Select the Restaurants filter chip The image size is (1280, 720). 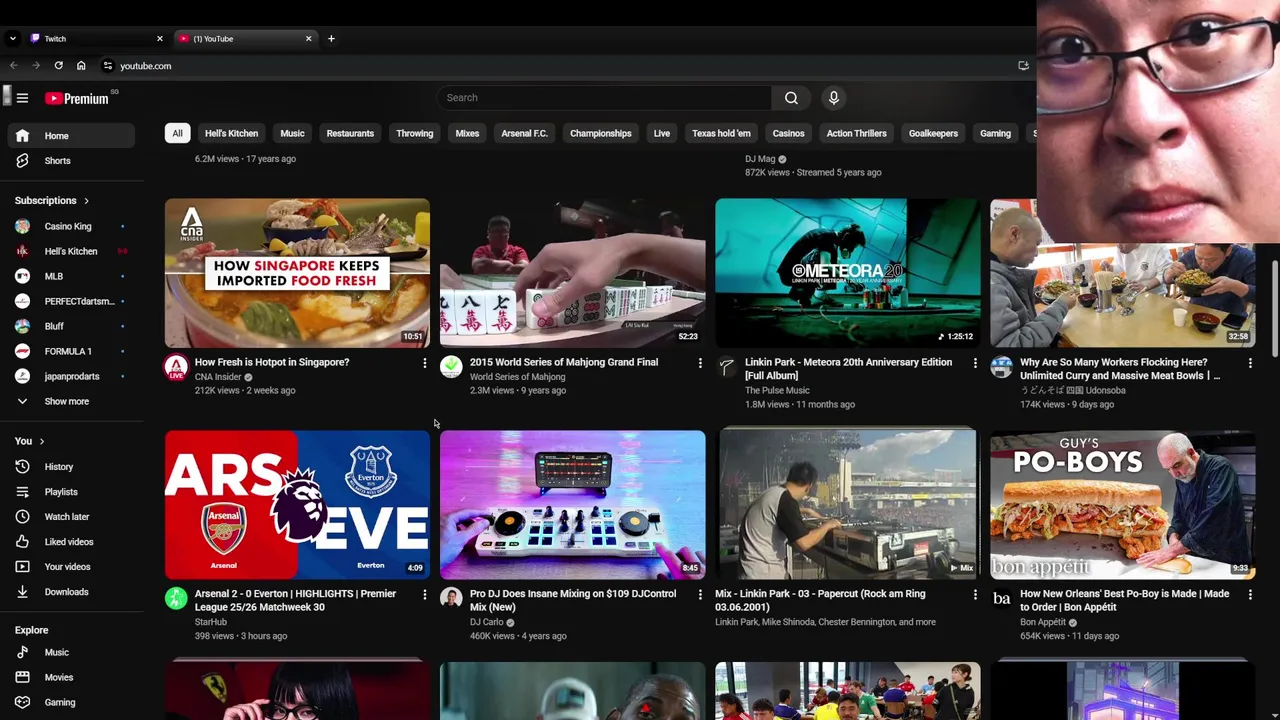(350, 133)
